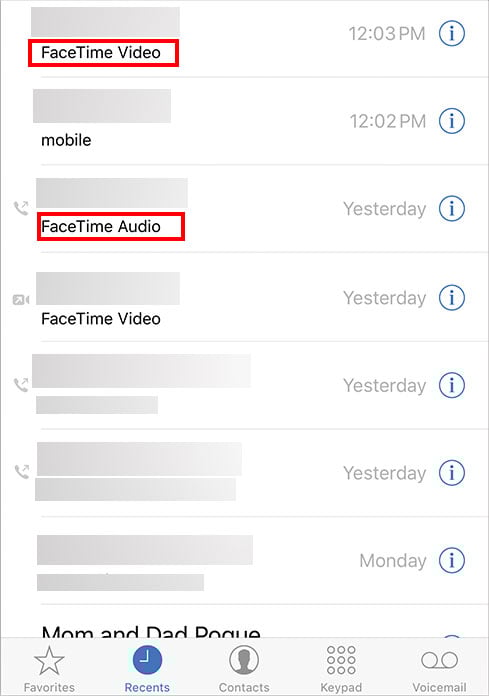Tap the info icon for the 12:02 PM mobile call

click(x=452, y=121)
